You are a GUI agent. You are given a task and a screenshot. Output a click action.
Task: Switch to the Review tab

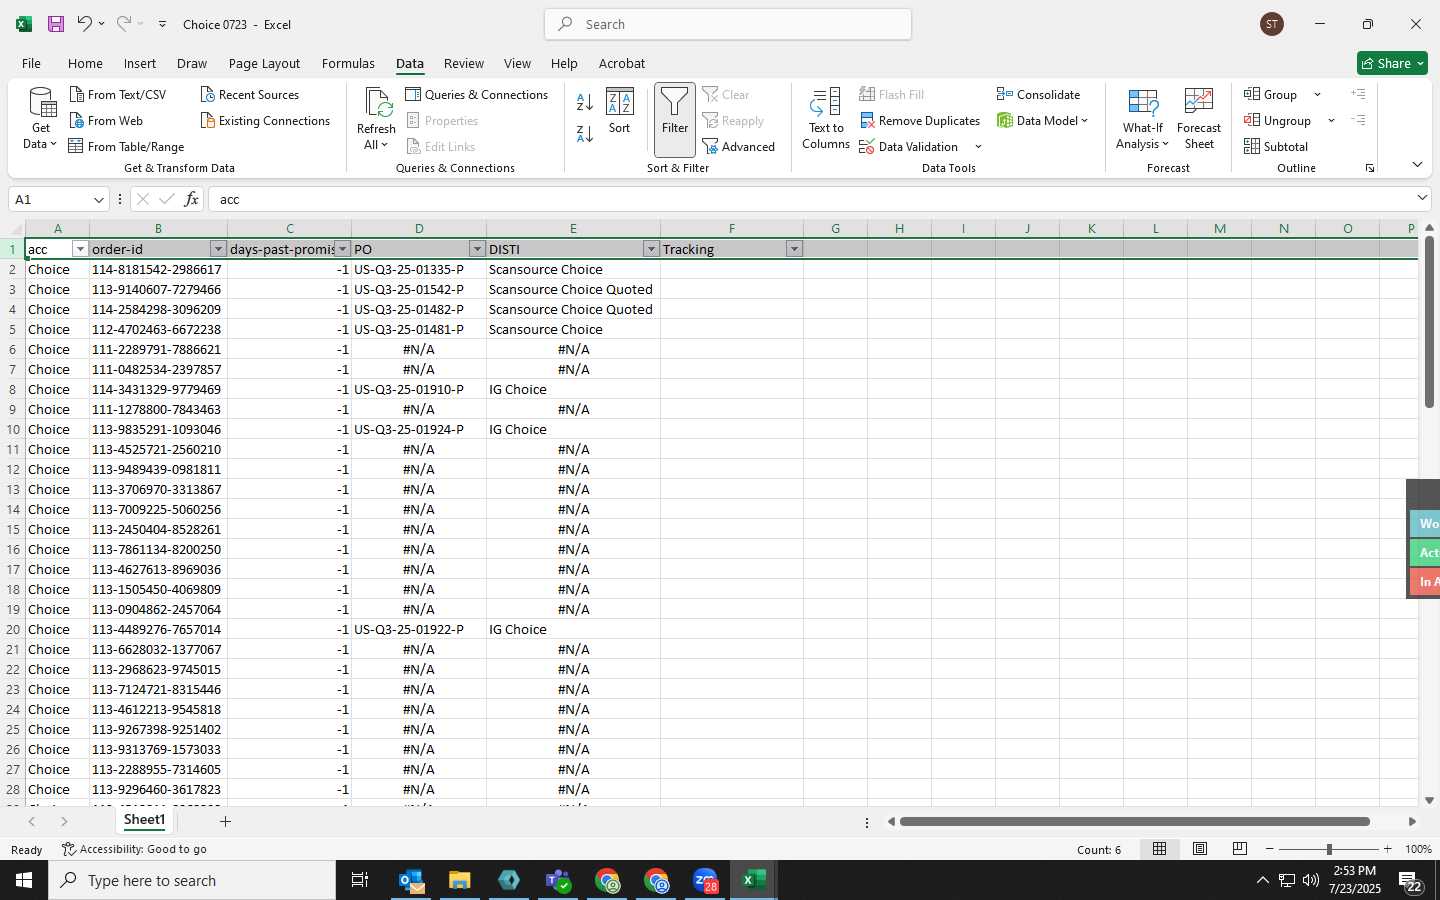click(463, 63)
